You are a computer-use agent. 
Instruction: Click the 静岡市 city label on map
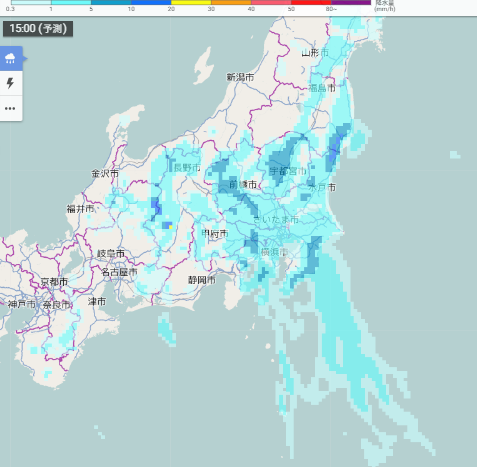click(202, 280)
